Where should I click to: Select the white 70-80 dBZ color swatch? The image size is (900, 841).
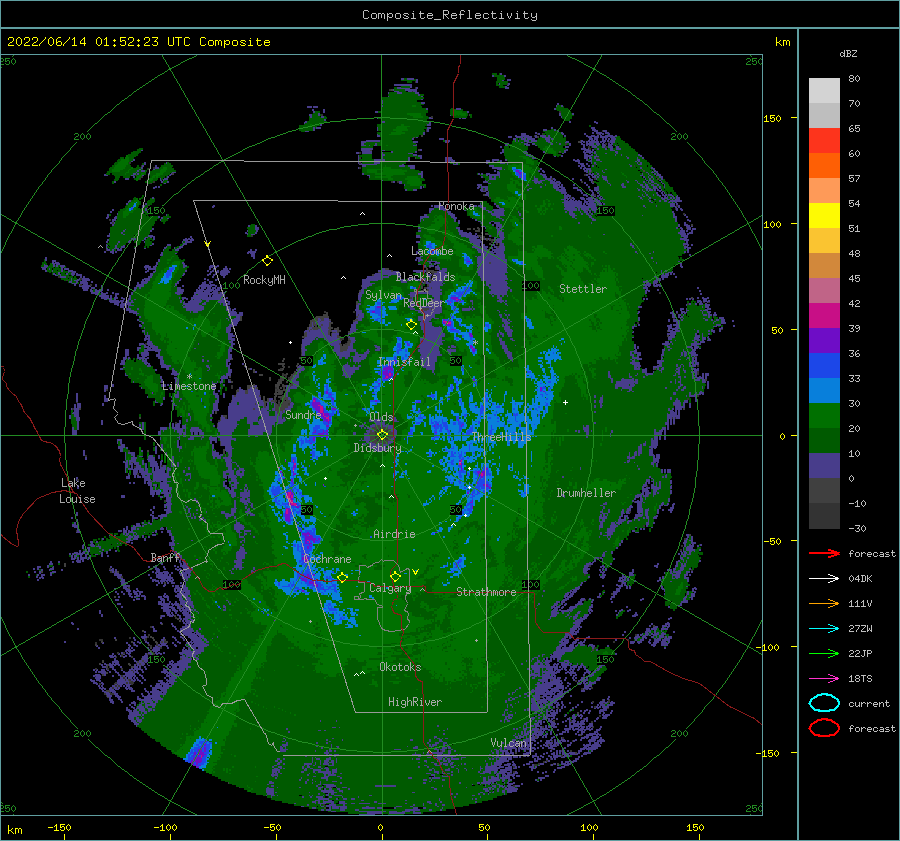pyautogui.click(x=824, y=91)
